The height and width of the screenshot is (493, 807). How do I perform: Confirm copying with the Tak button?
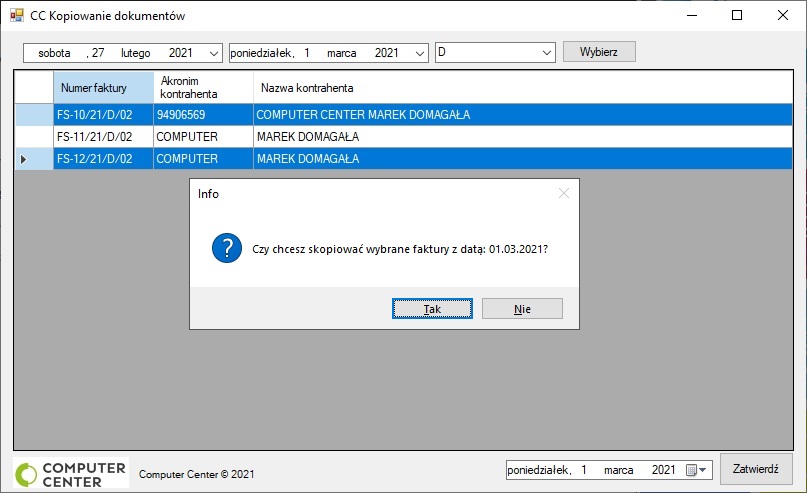coord(432,308)
